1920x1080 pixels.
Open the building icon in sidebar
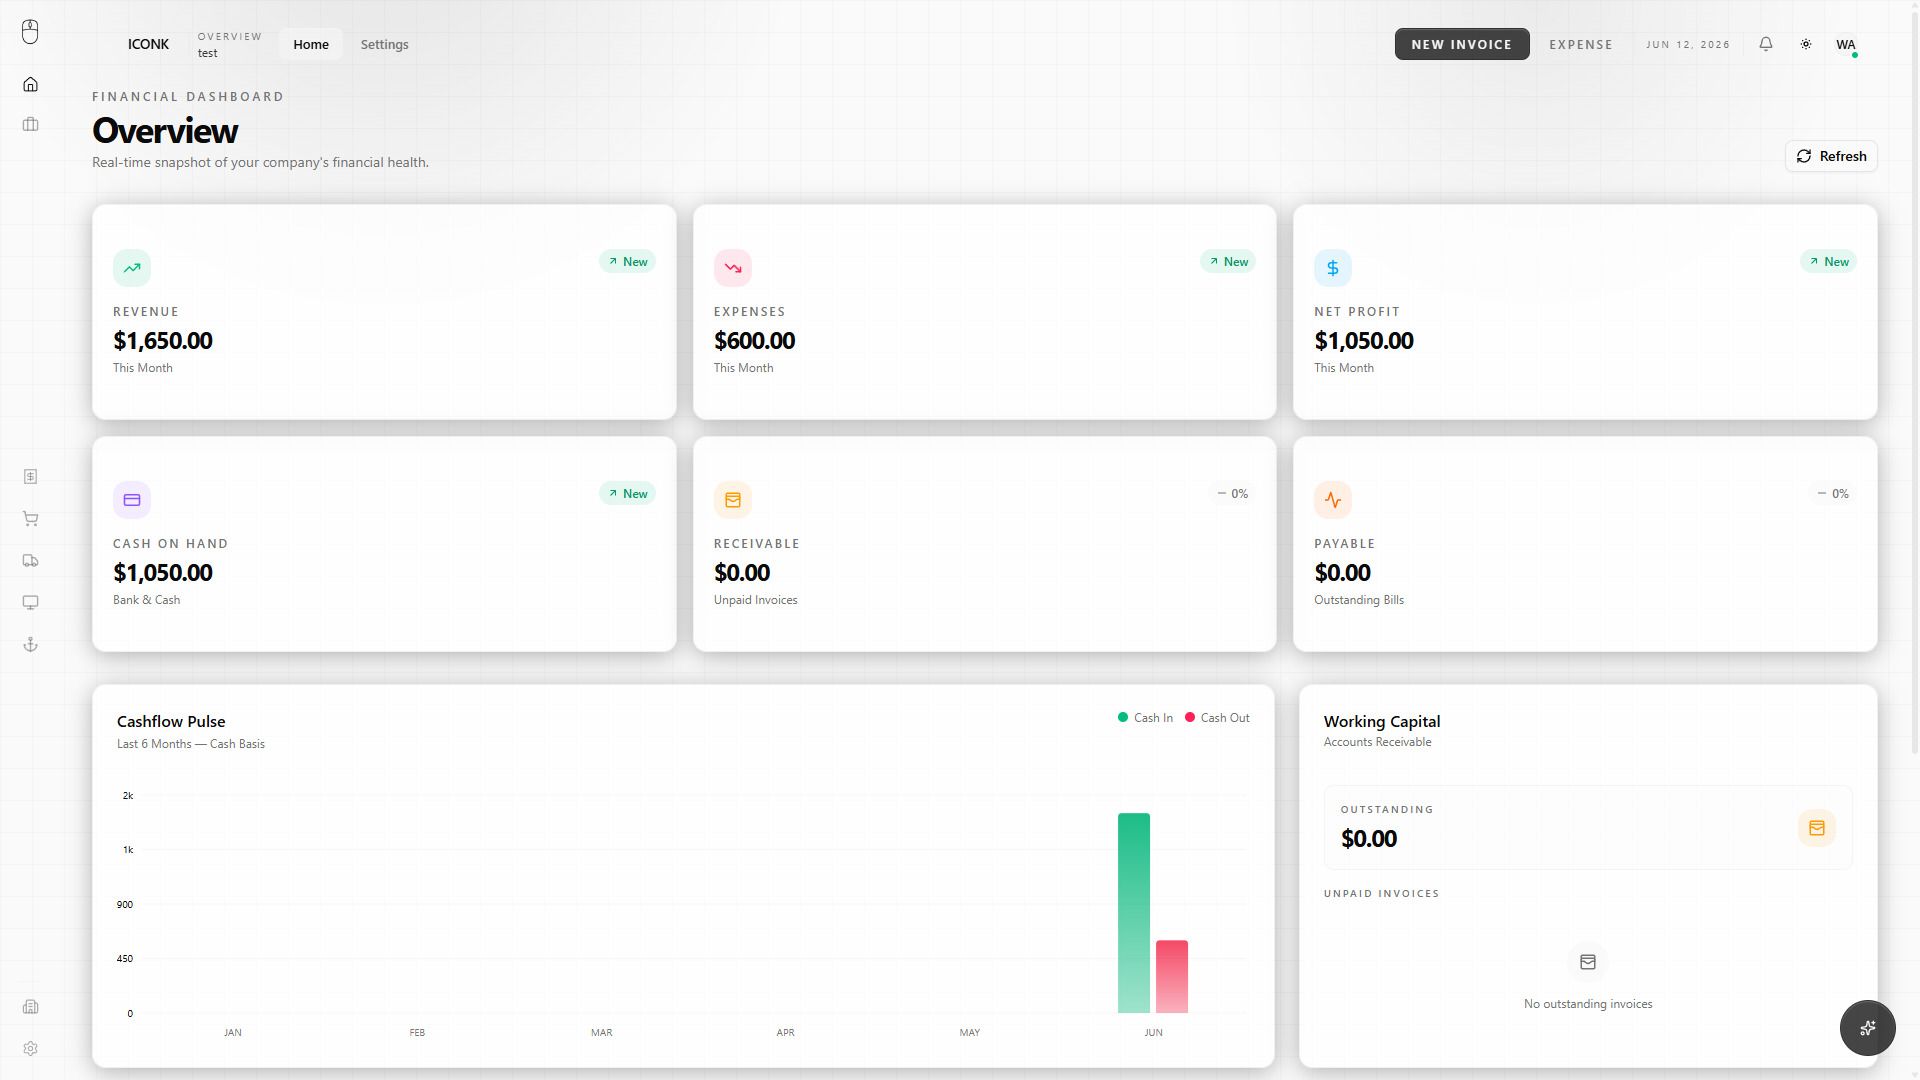click(x=30, y=1007)
